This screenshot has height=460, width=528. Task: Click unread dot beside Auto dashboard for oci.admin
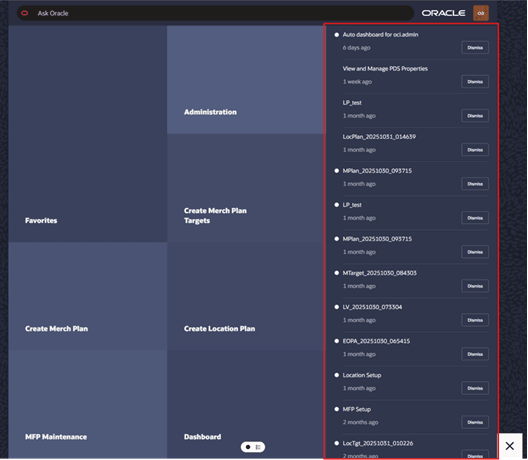(x=336, y=34)
